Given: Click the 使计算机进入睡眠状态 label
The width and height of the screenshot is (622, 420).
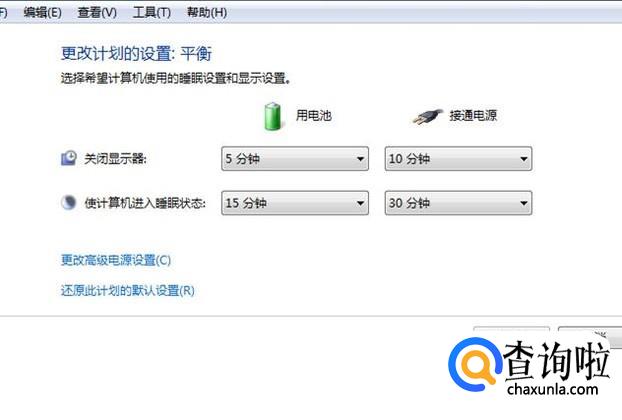Looking at the screenshot, I should (145, 203).
